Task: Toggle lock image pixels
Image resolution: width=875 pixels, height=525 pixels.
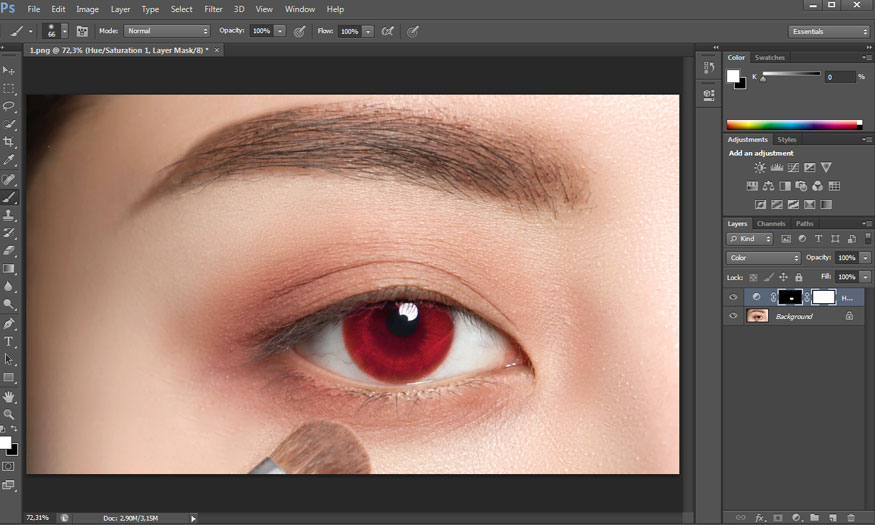Action: pyautogui.click(x=768, y=277)
